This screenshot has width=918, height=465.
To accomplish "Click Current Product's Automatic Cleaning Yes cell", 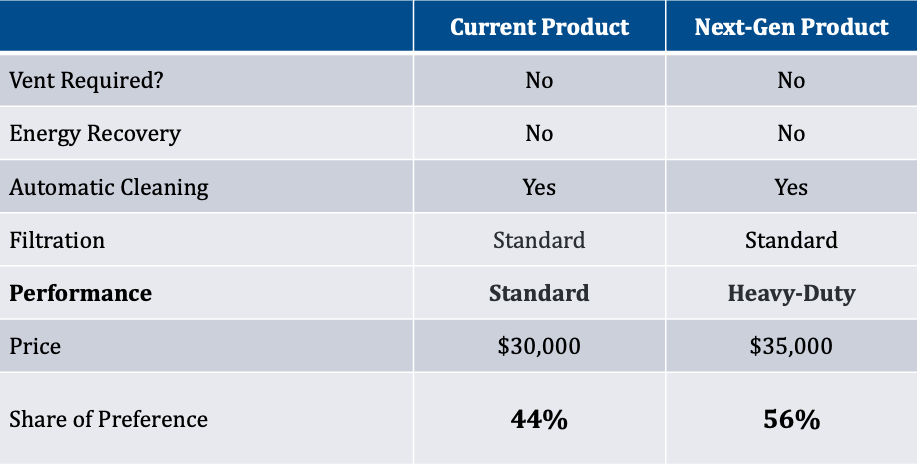I will 539,187.
